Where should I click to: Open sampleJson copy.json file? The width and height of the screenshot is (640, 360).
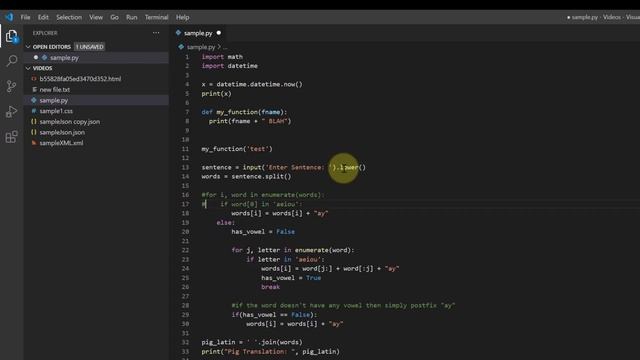tap(69, 122)
